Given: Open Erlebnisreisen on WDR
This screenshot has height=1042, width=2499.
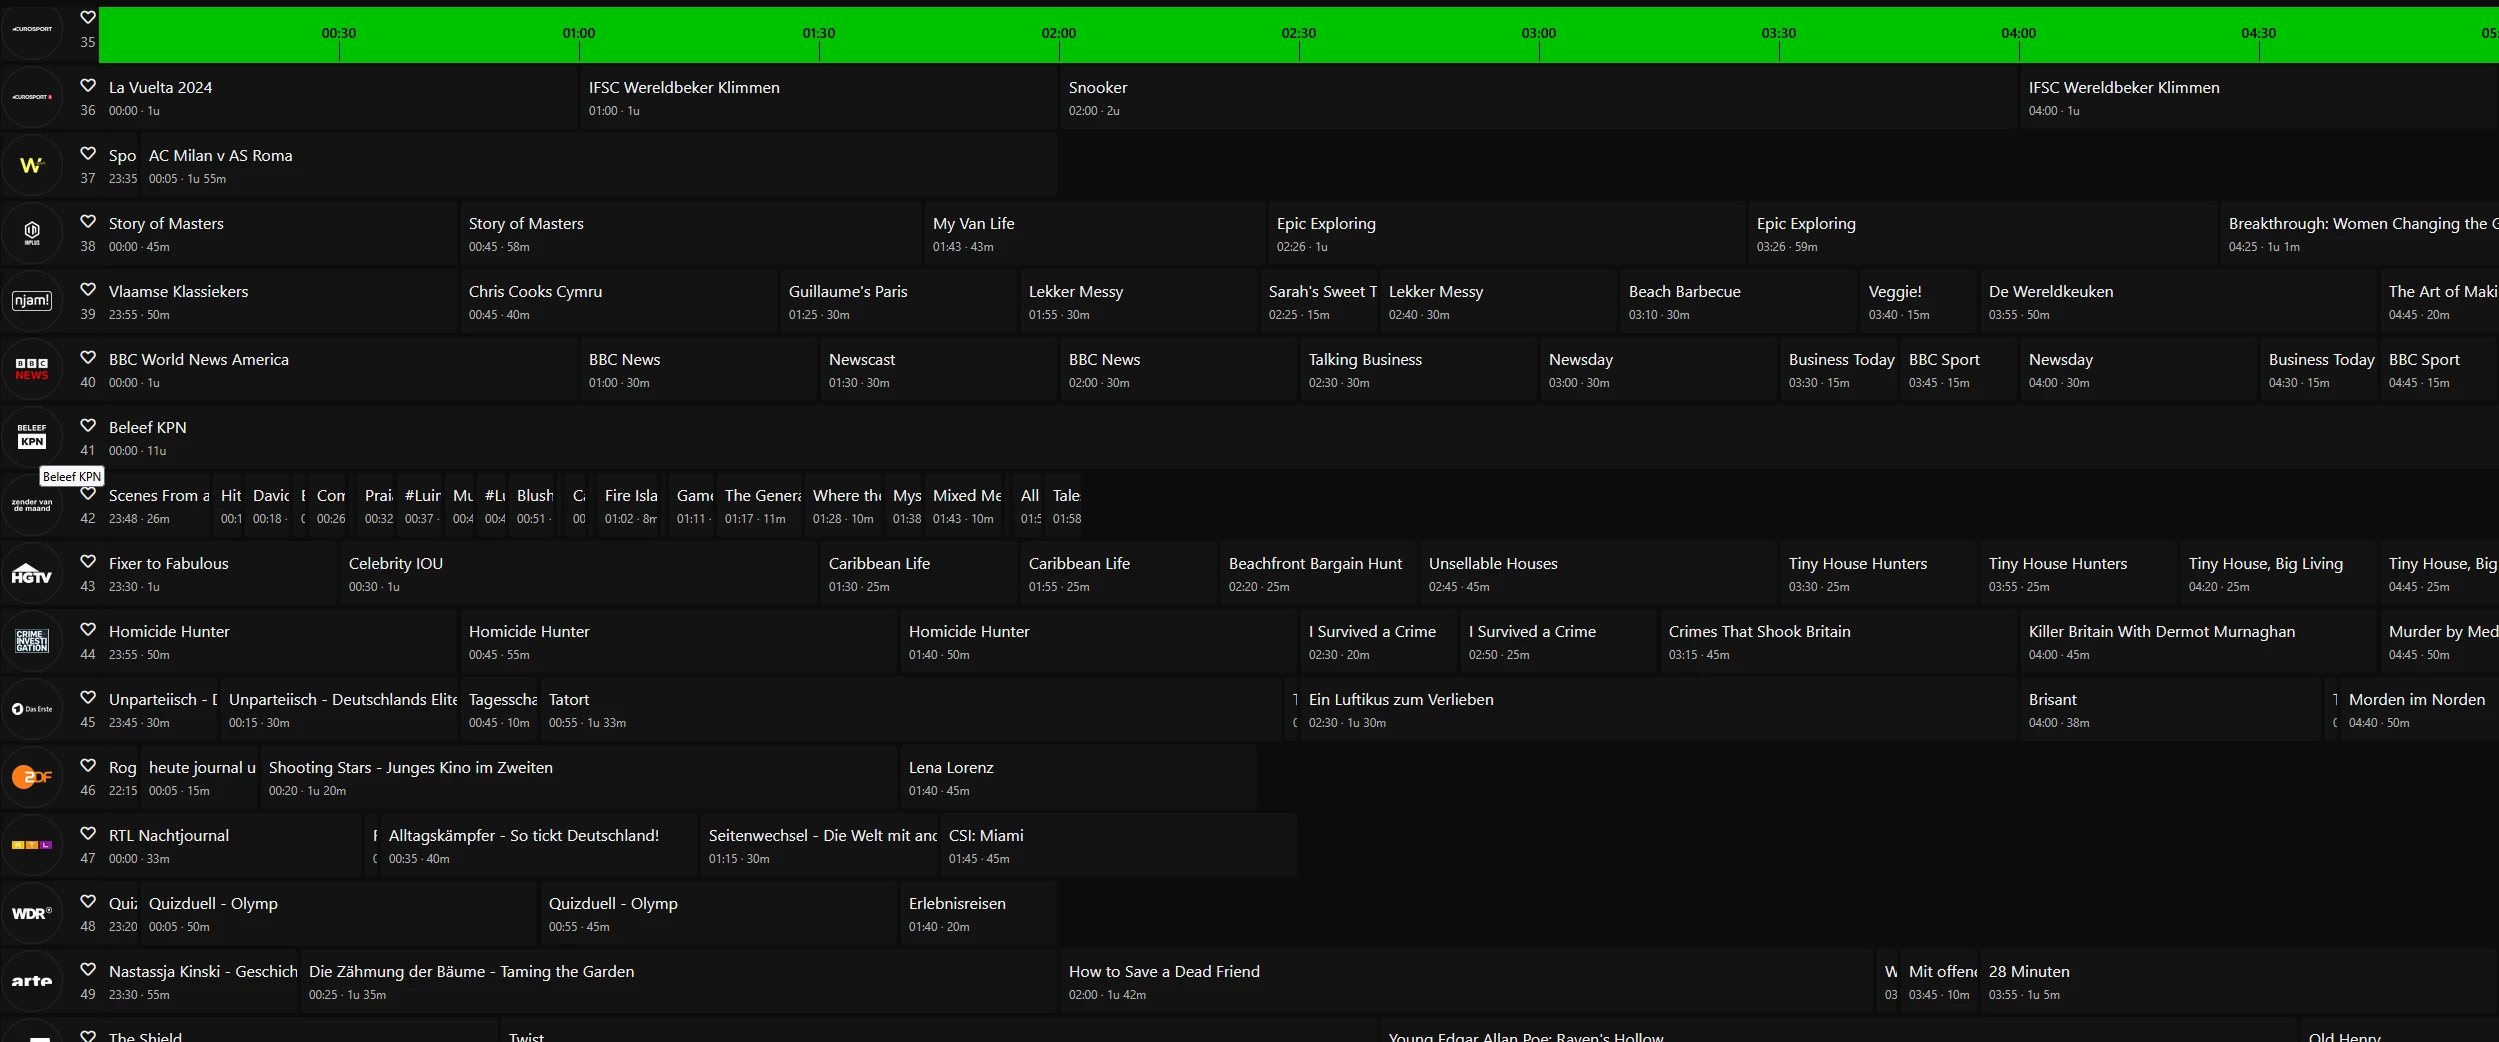Looking at the screenshot, I should coord(979,914).
